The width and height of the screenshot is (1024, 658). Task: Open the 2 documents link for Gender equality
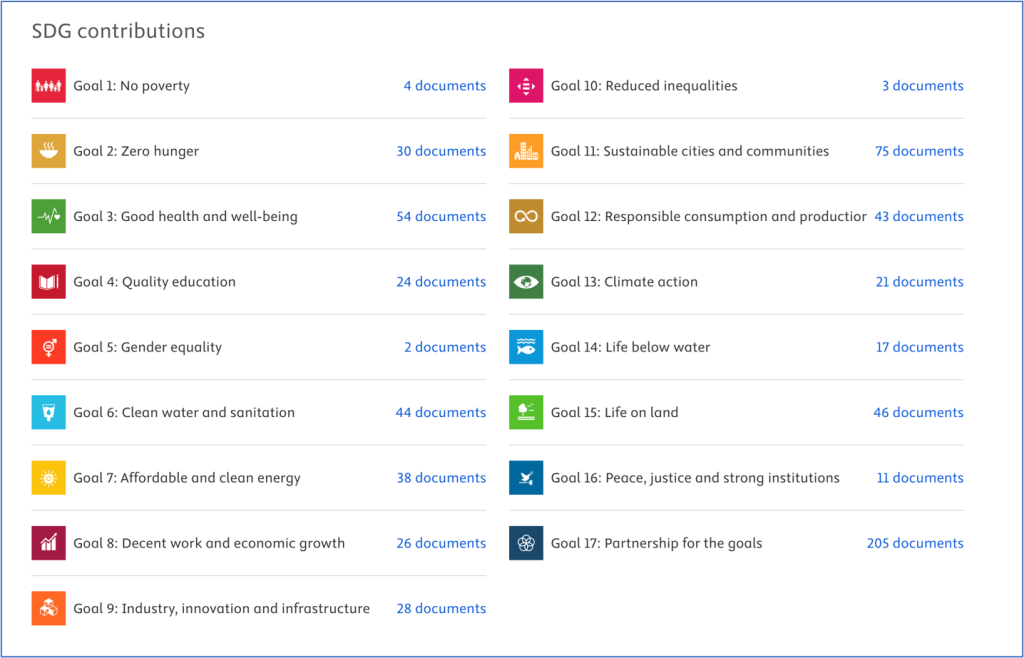click(x=445, y=347)
